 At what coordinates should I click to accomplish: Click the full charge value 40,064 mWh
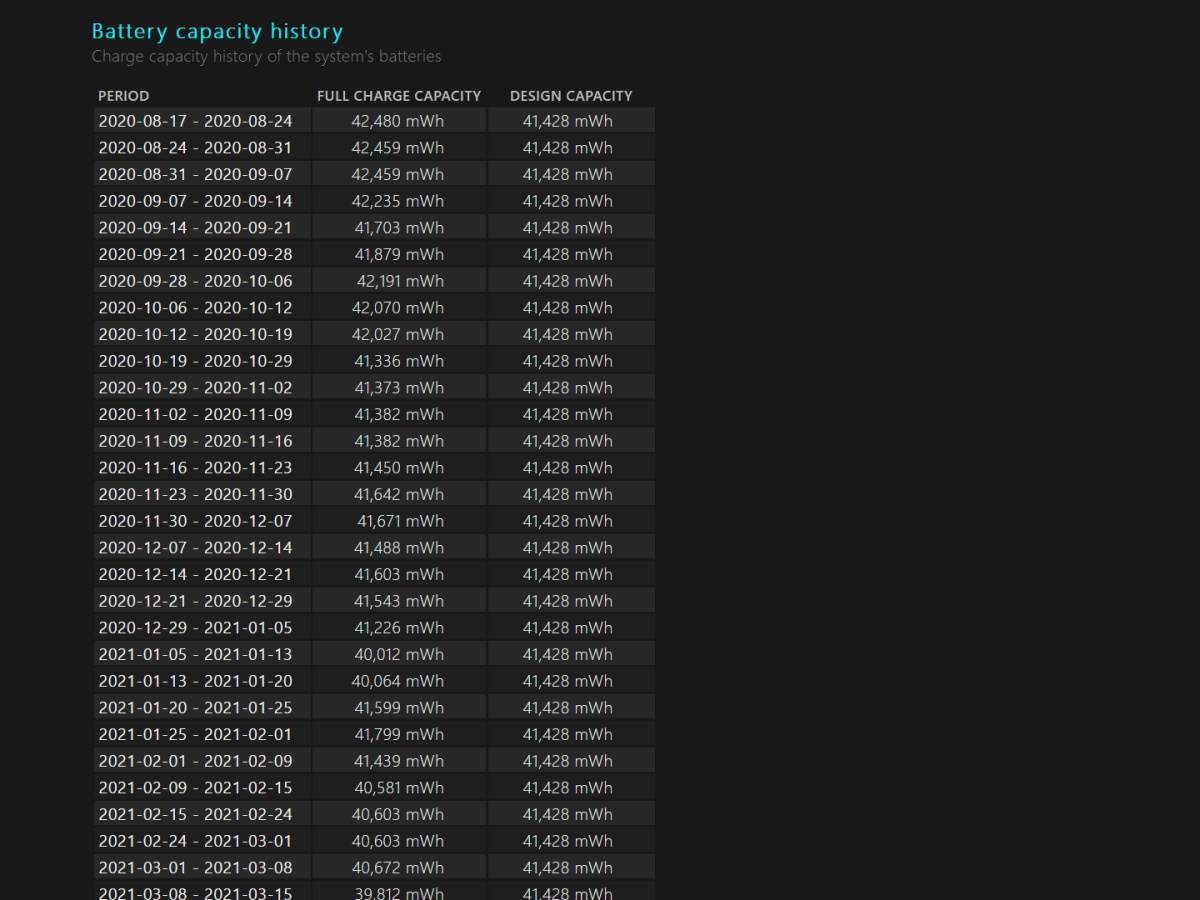(x=398, y=681)
